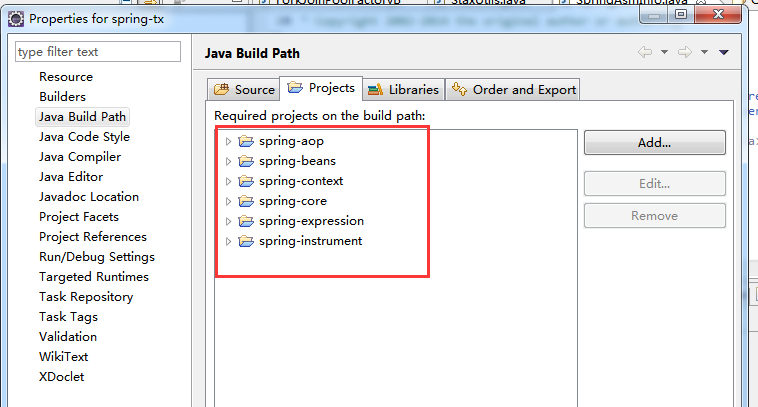Image resolution: width=758 pixels, height=407 pixels.
Task: Select Task Repository page
Action: (x=86, y=297)
